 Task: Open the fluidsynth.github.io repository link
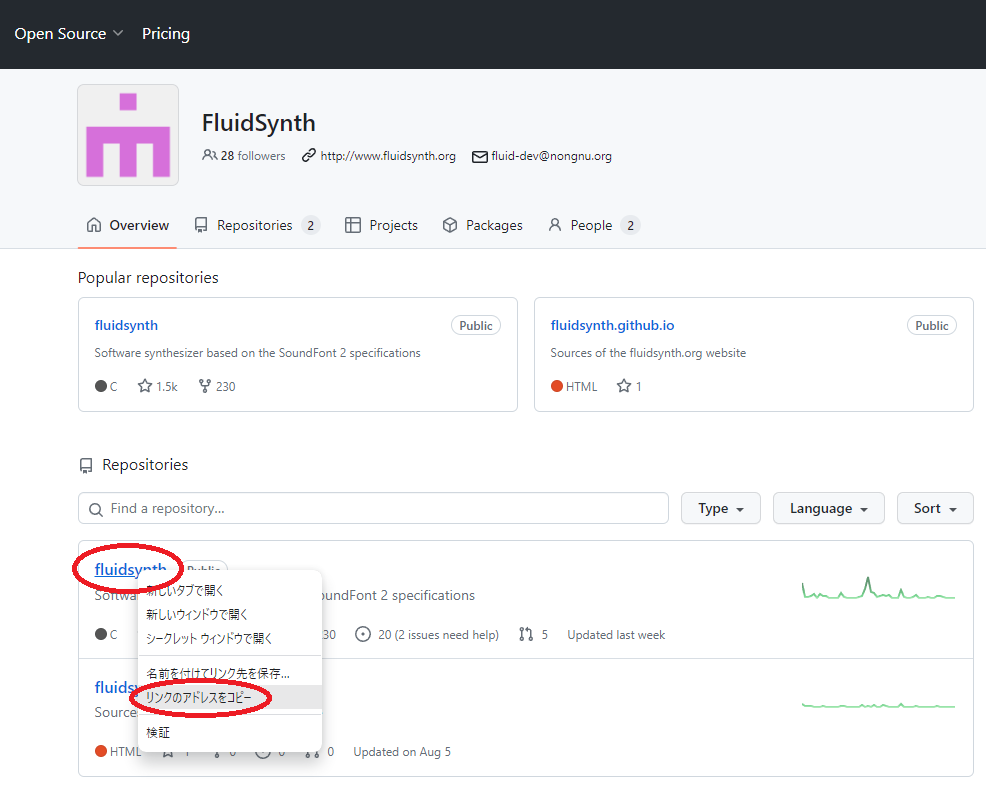click(612, 325)
